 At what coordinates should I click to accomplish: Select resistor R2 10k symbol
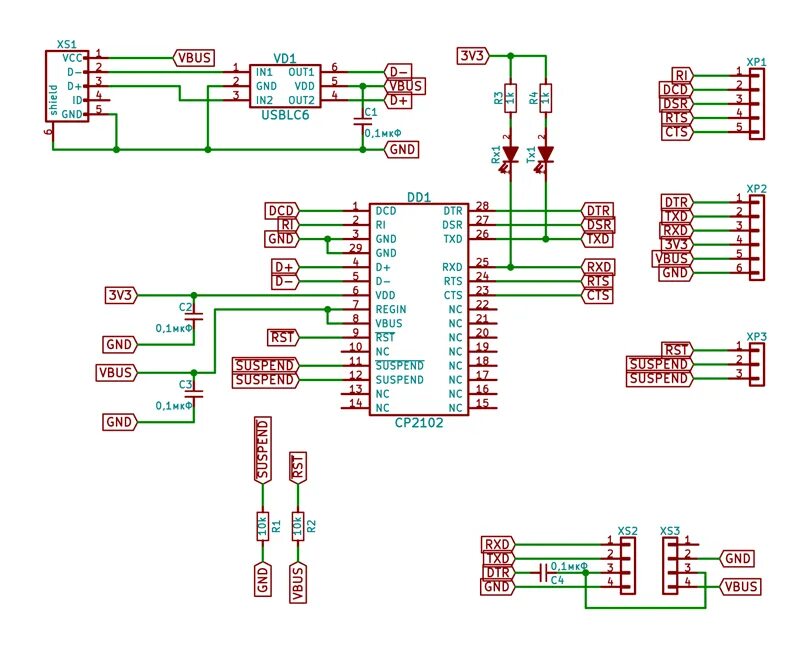[x=297, y=526]
